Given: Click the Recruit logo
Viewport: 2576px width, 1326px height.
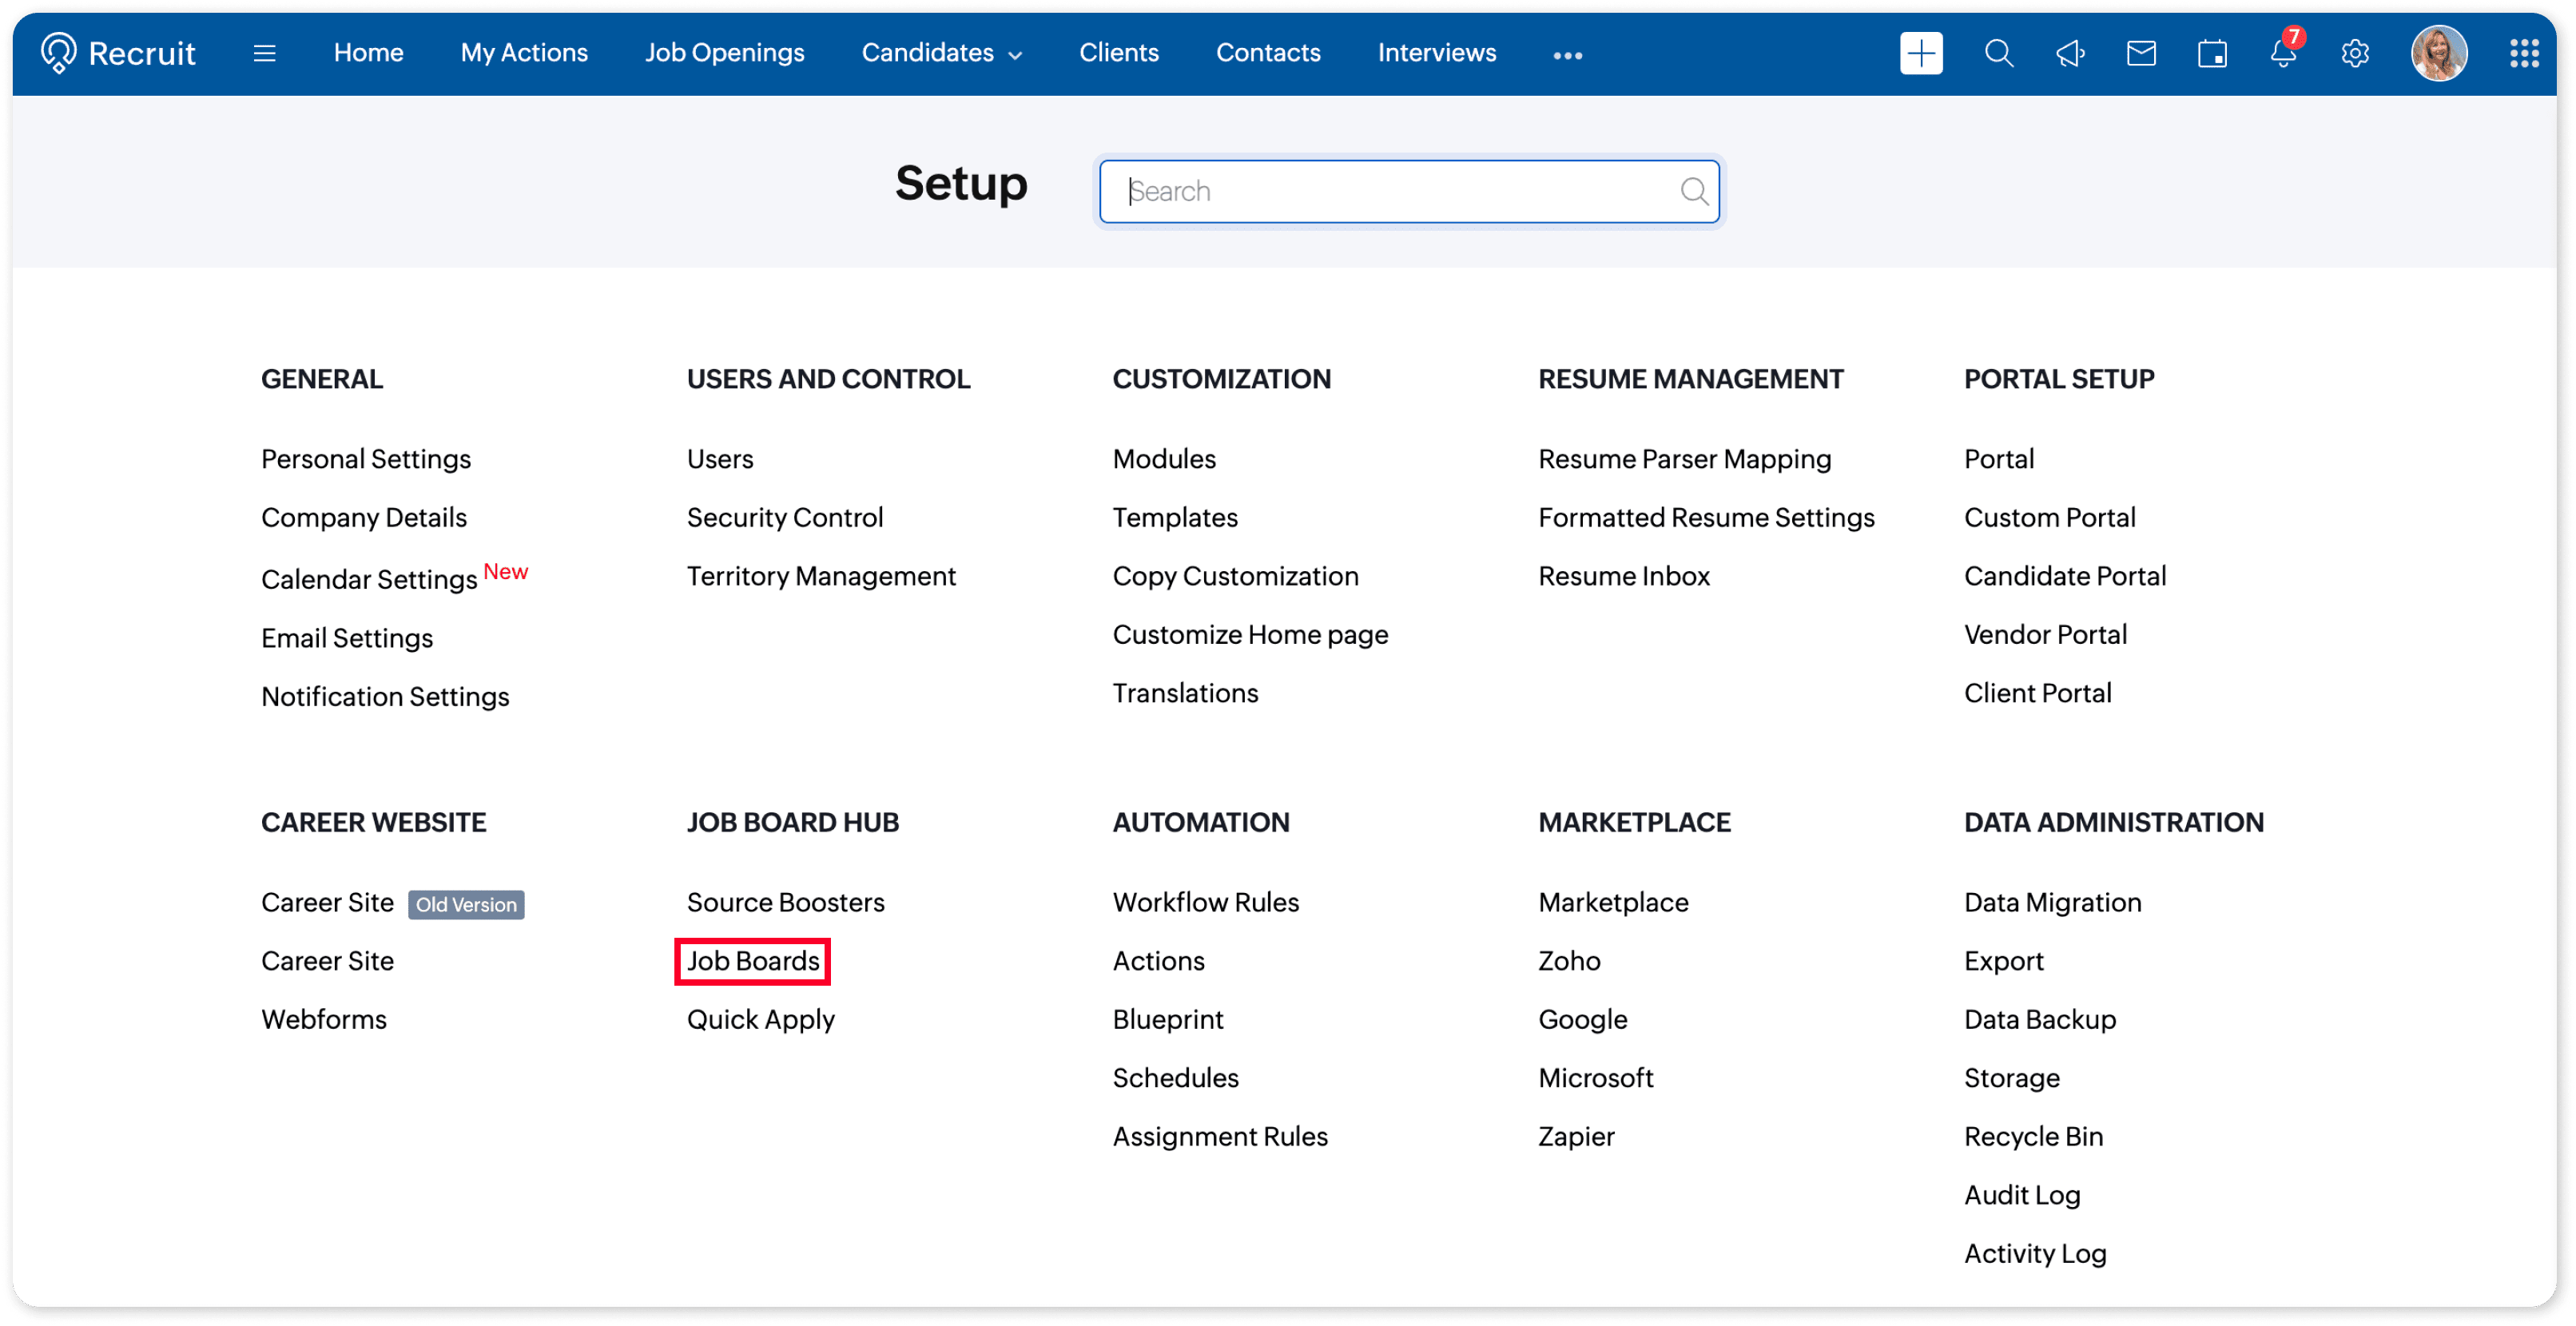Looking at the screenshot, I should 118,53.
